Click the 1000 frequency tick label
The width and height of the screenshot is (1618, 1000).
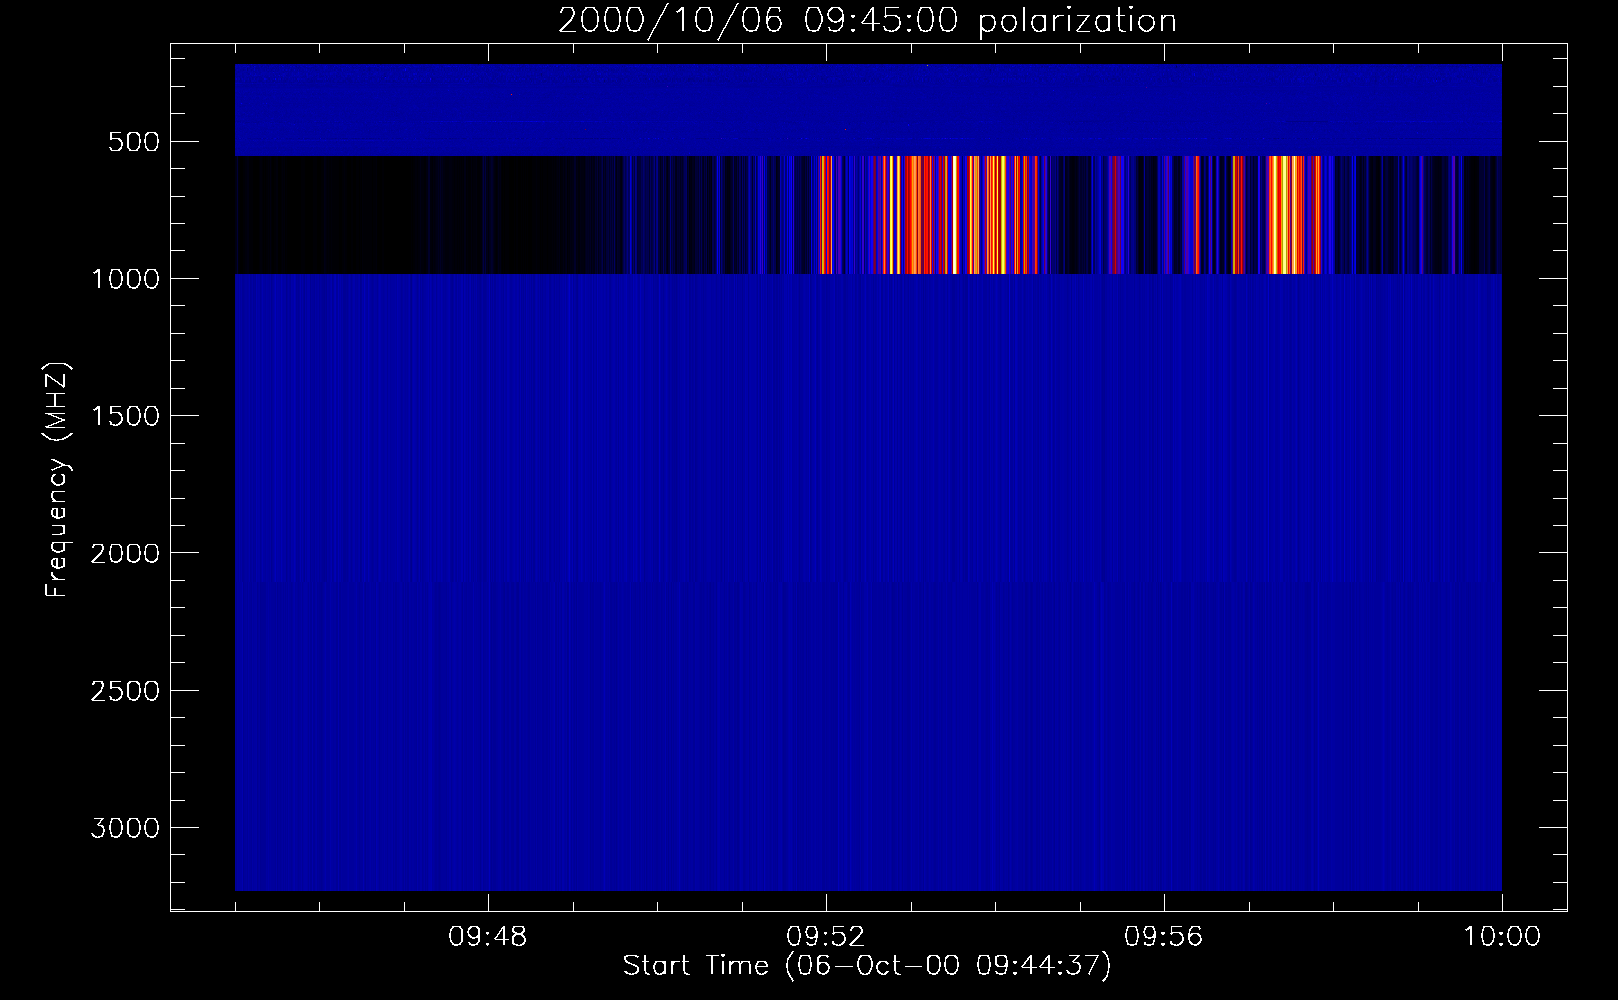[x=125, y=279]
